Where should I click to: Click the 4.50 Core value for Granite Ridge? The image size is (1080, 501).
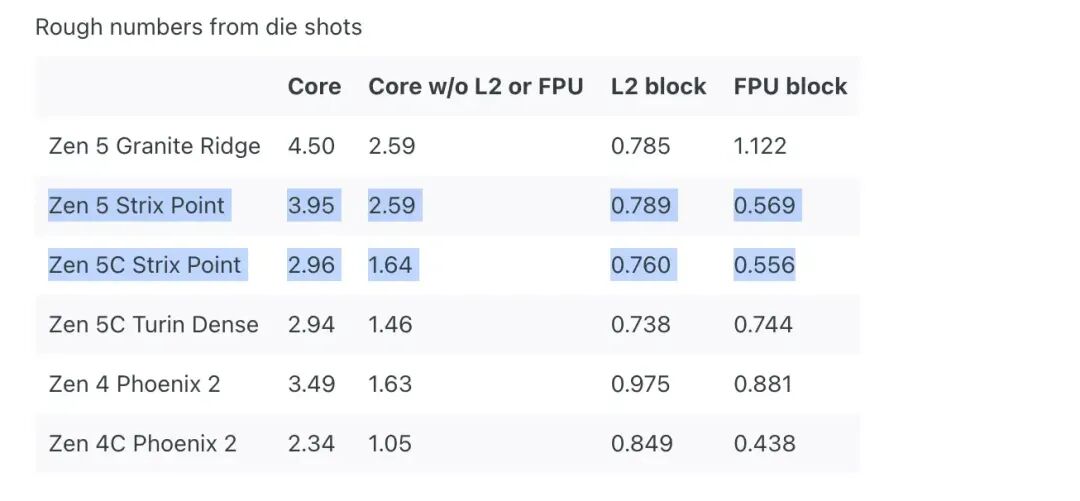pyautogui.click(x=311, y=146)
